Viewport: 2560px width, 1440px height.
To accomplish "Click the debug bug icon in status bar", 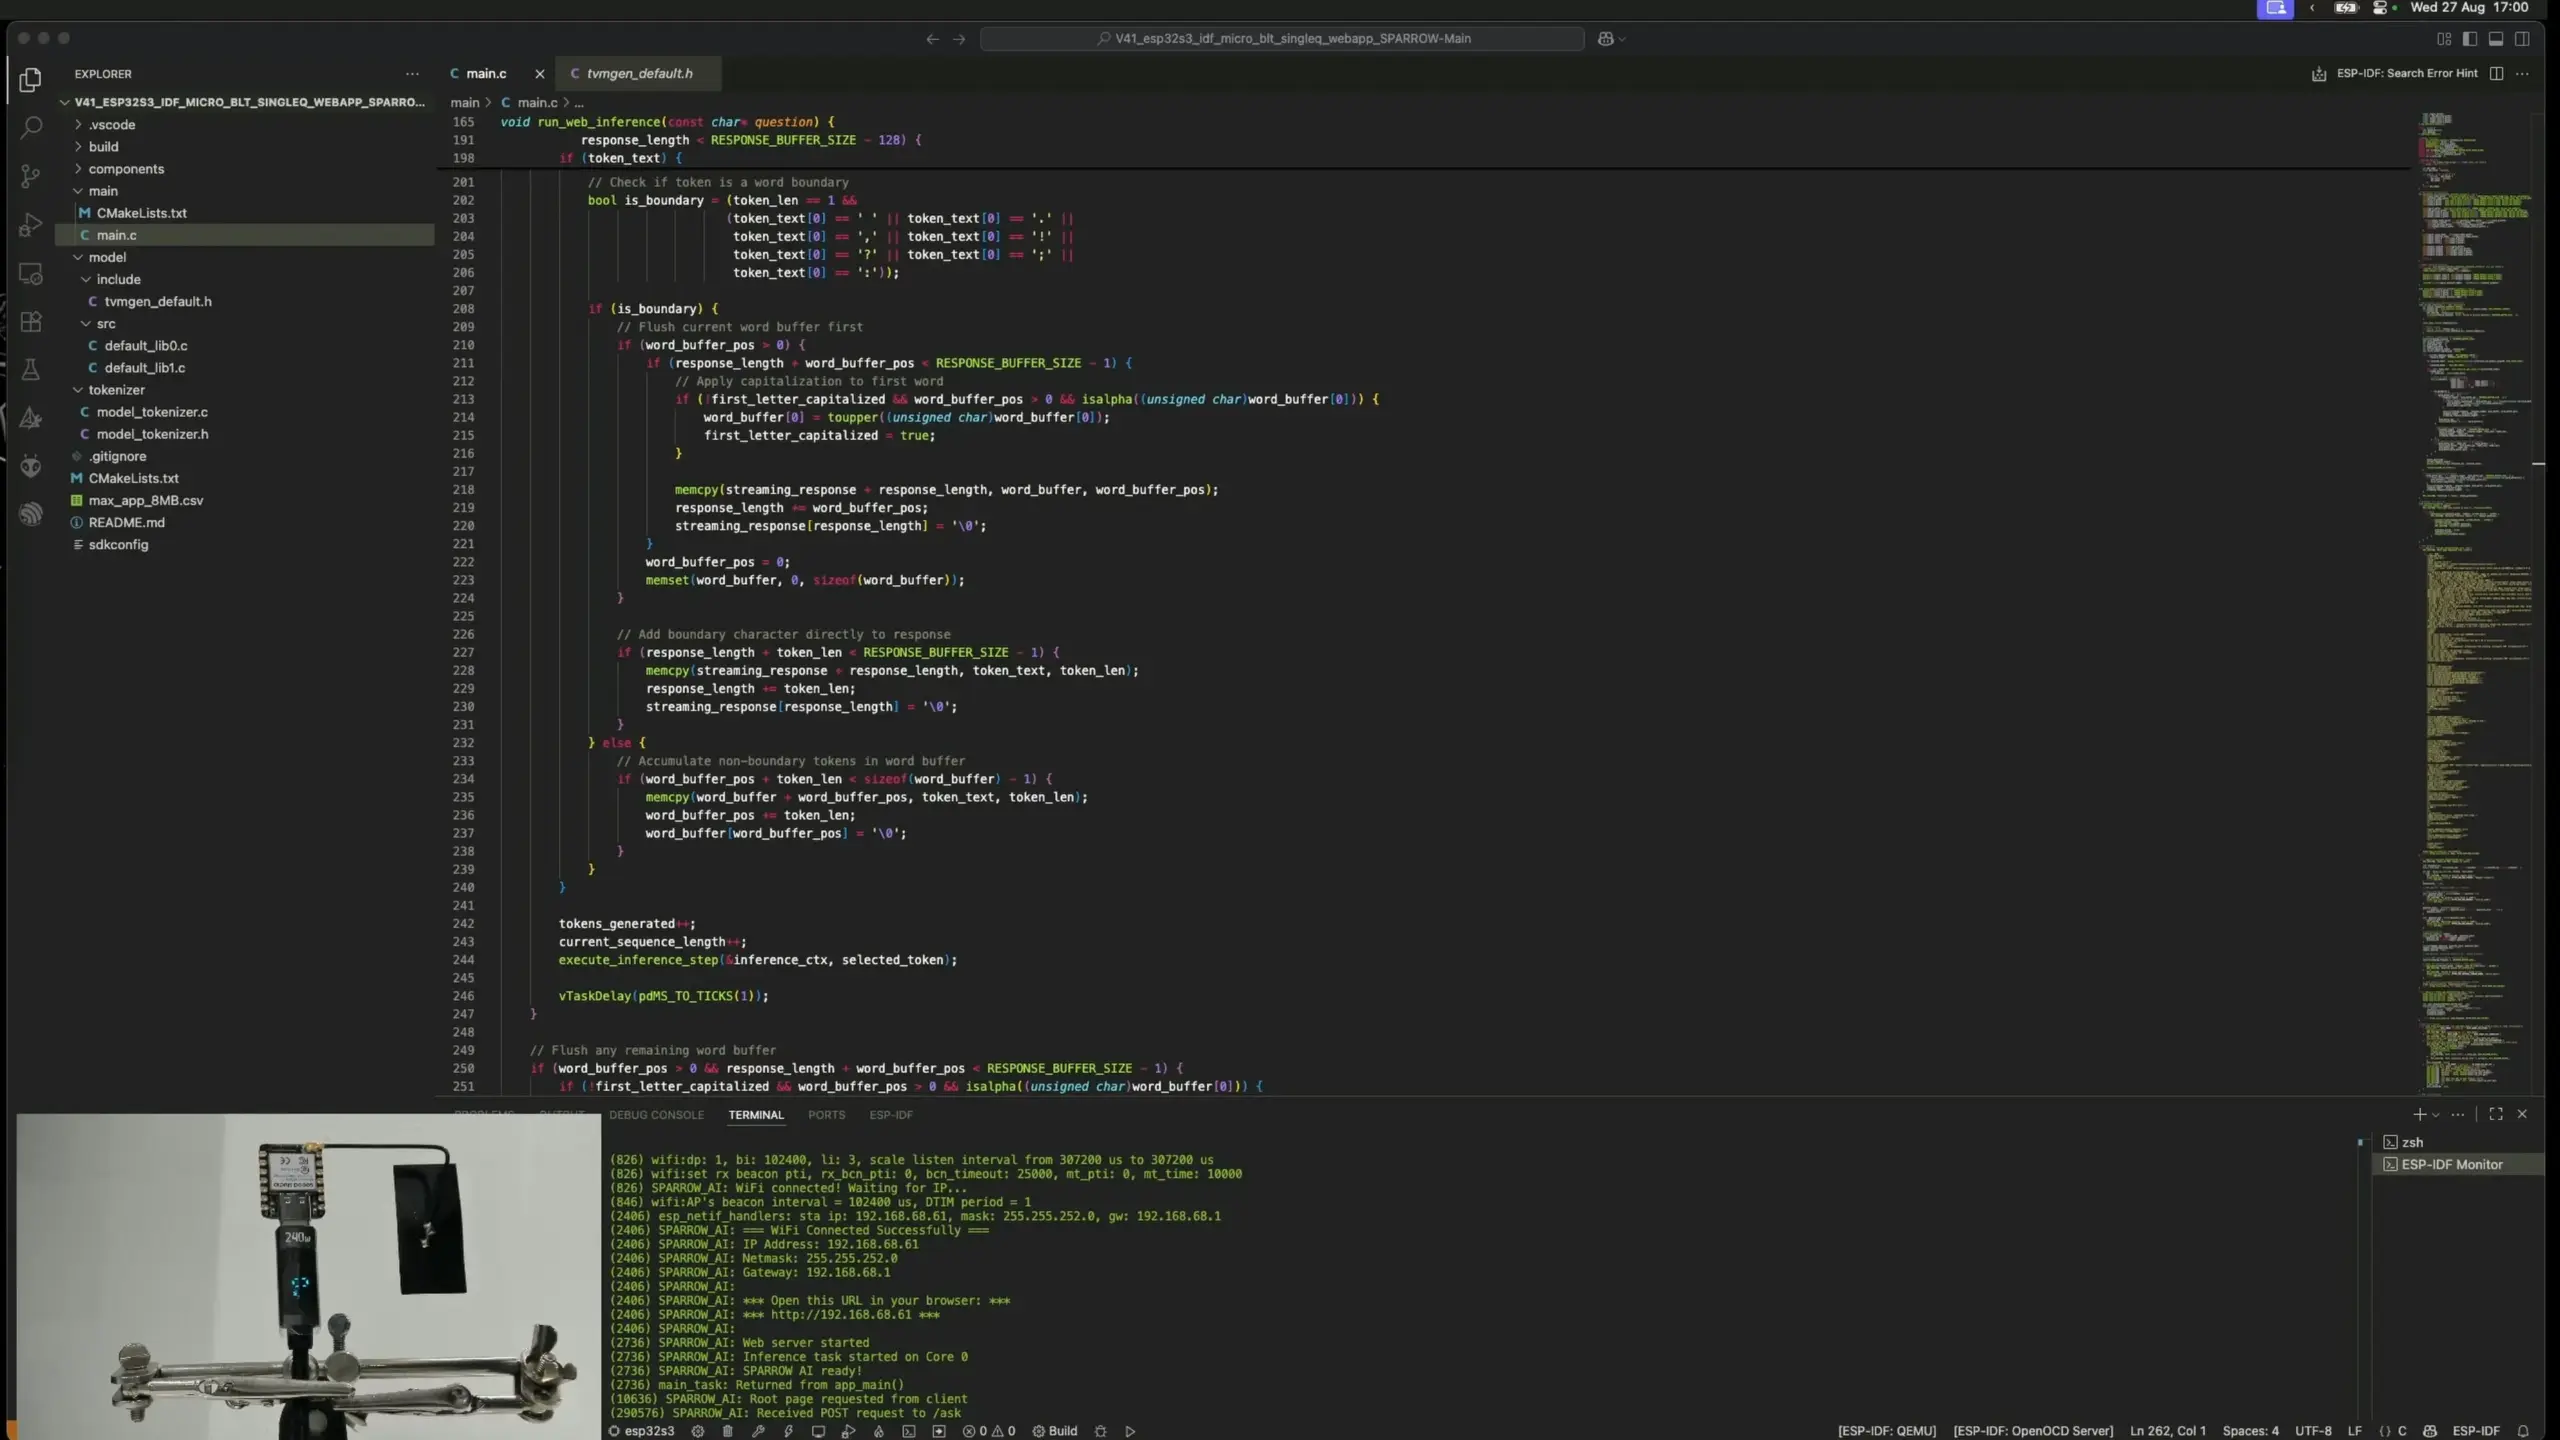I will tap(1100, 1431).
